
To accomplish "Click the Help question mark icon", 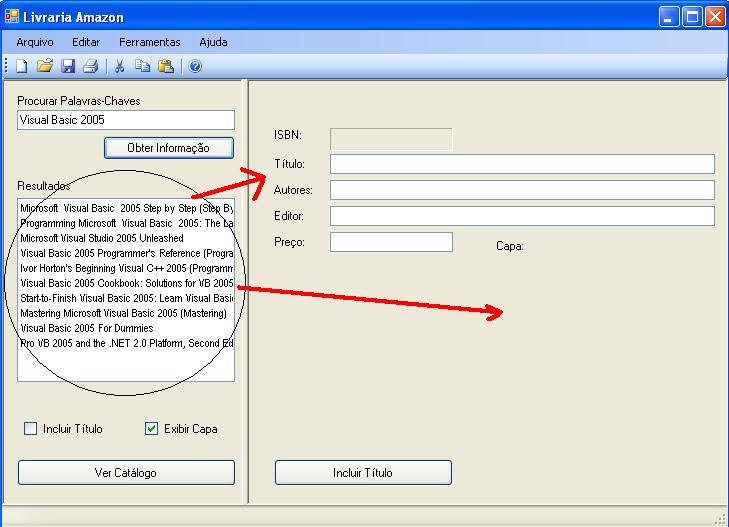I will pos(195,66).
